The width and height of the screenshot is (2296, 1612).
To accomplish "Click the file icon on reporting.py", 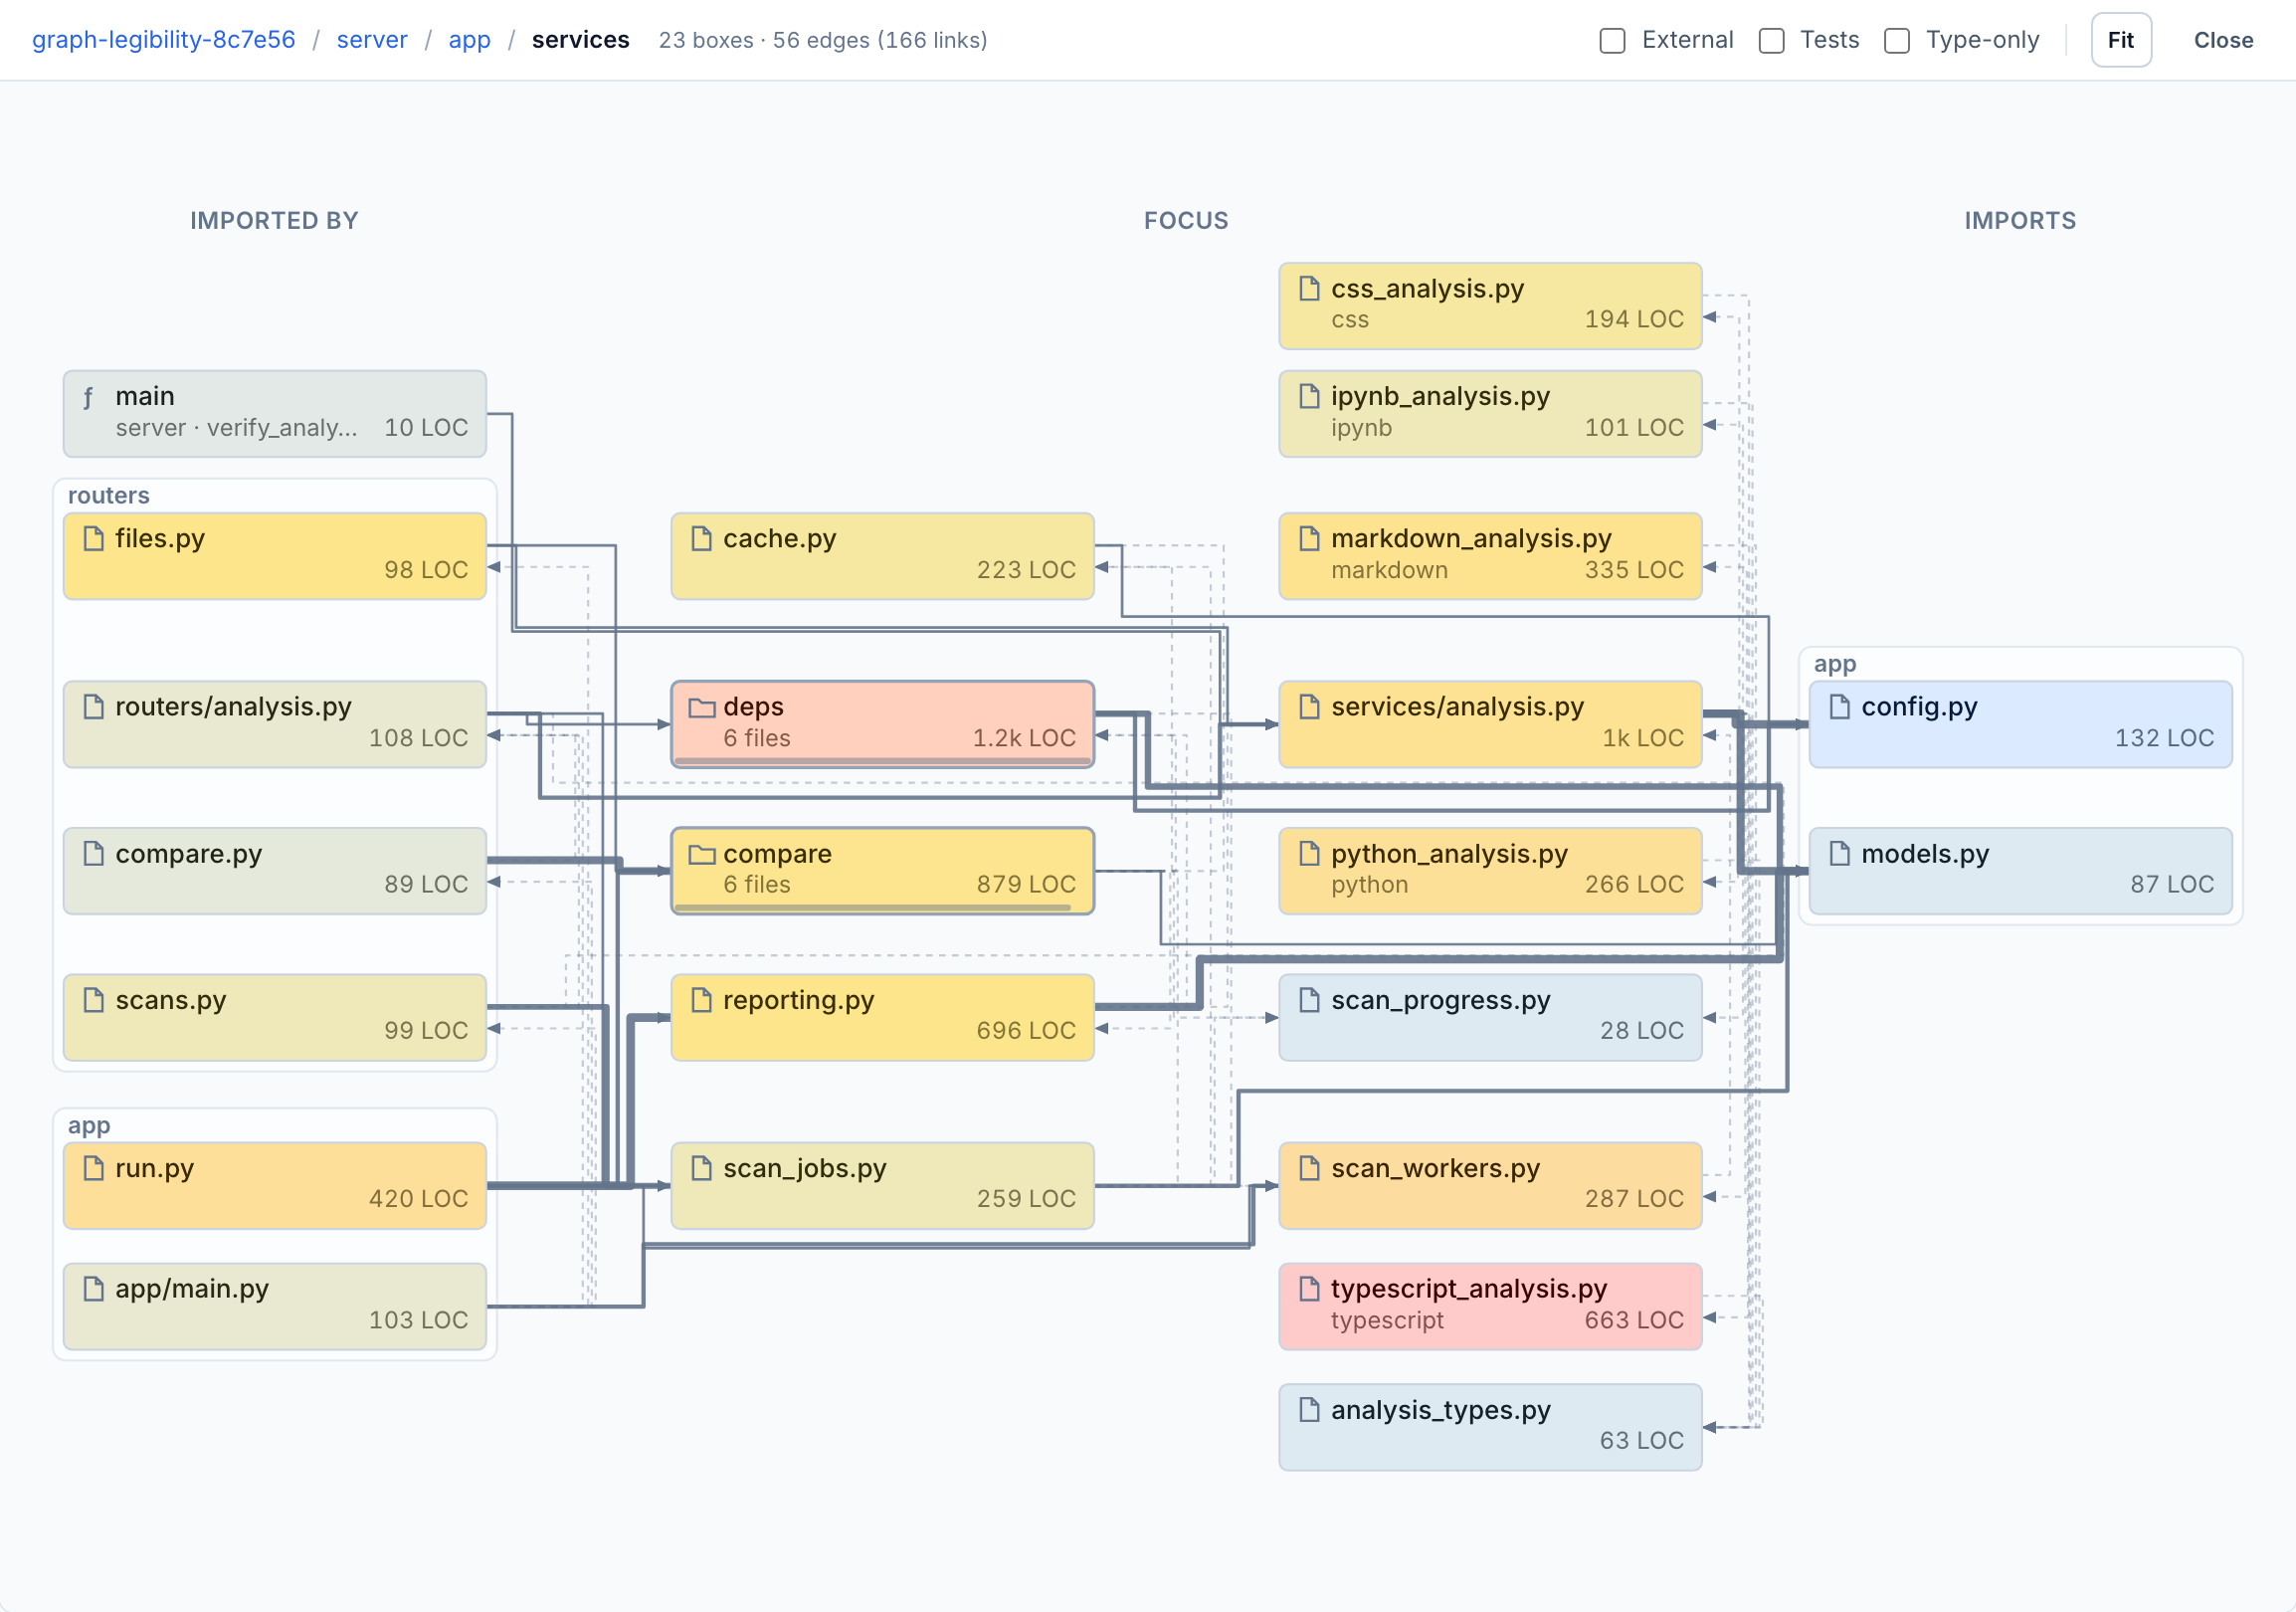I will point(701,1001).
